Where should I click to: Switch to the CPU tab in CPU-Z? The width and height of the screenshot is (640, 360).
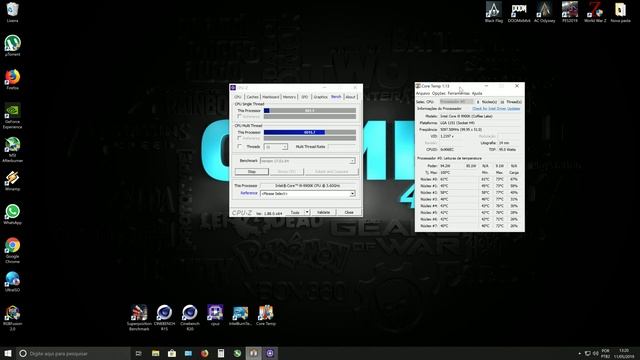tap(238, 97)
